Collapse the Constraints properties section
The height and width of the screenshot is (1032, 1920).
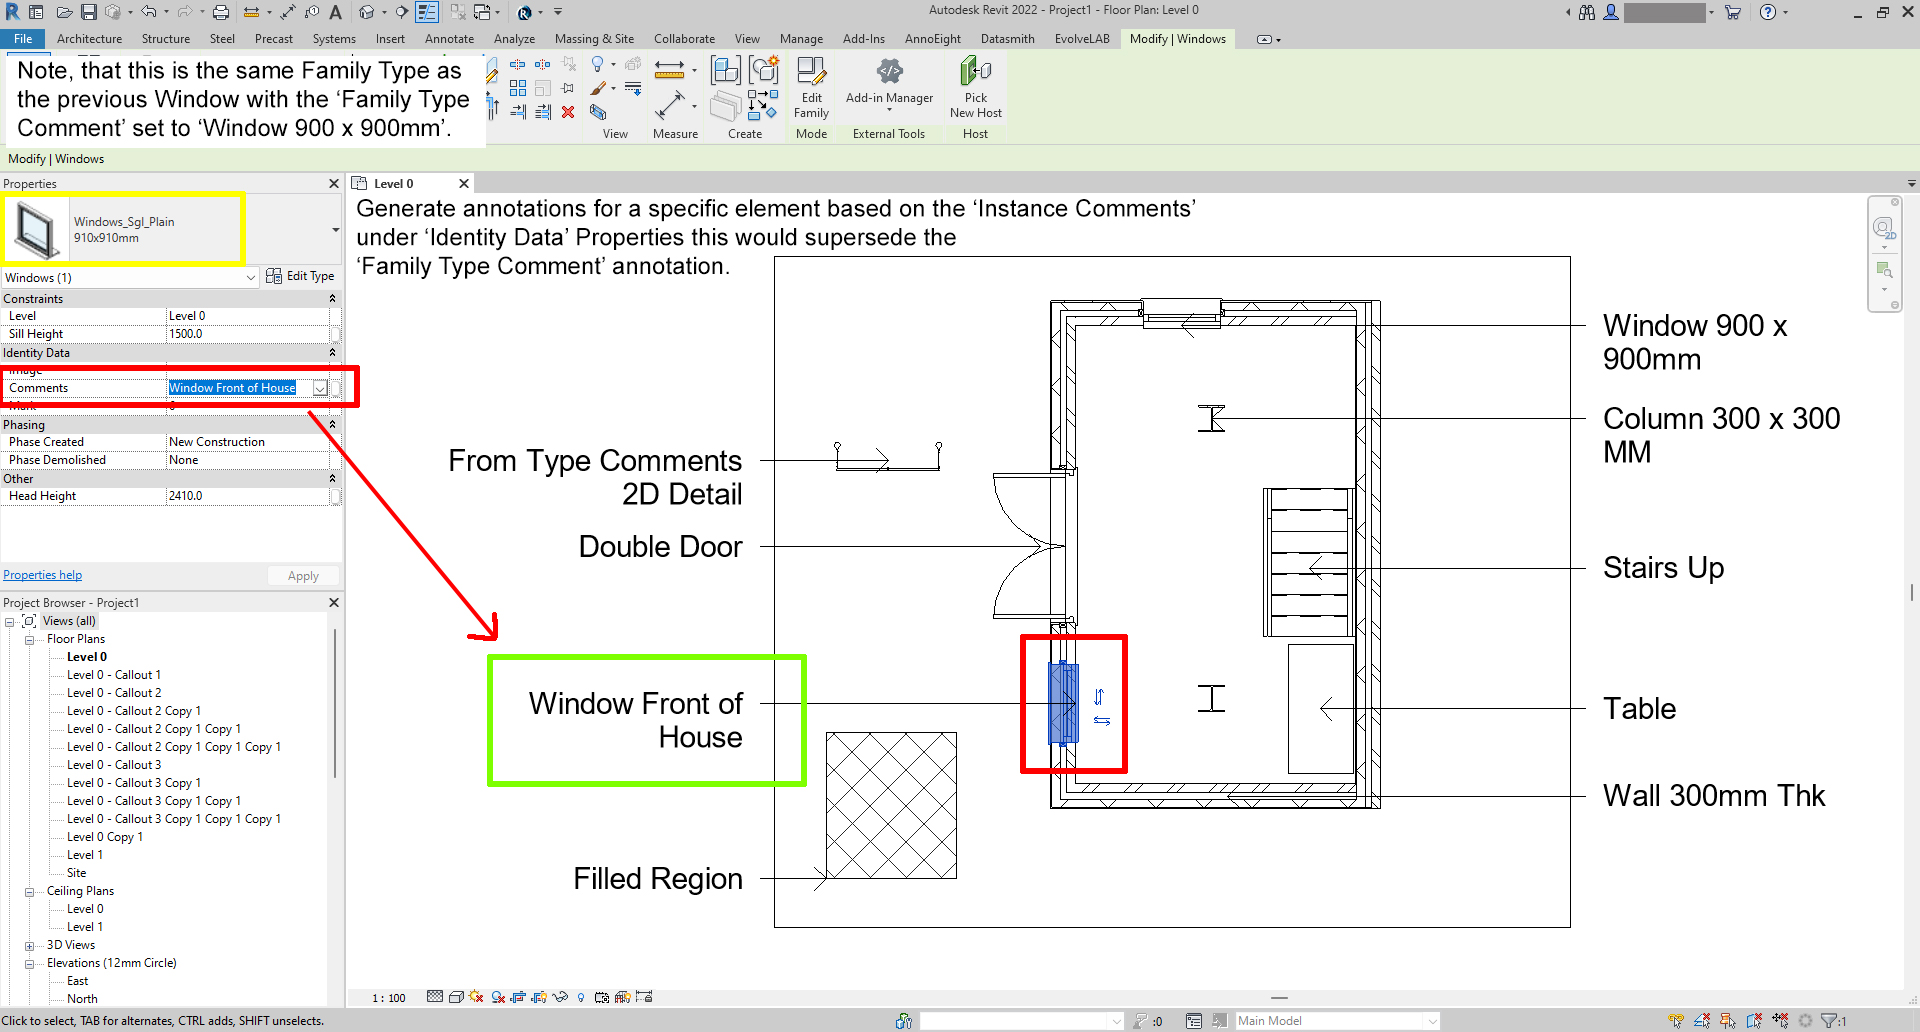[x=332, y=299]
